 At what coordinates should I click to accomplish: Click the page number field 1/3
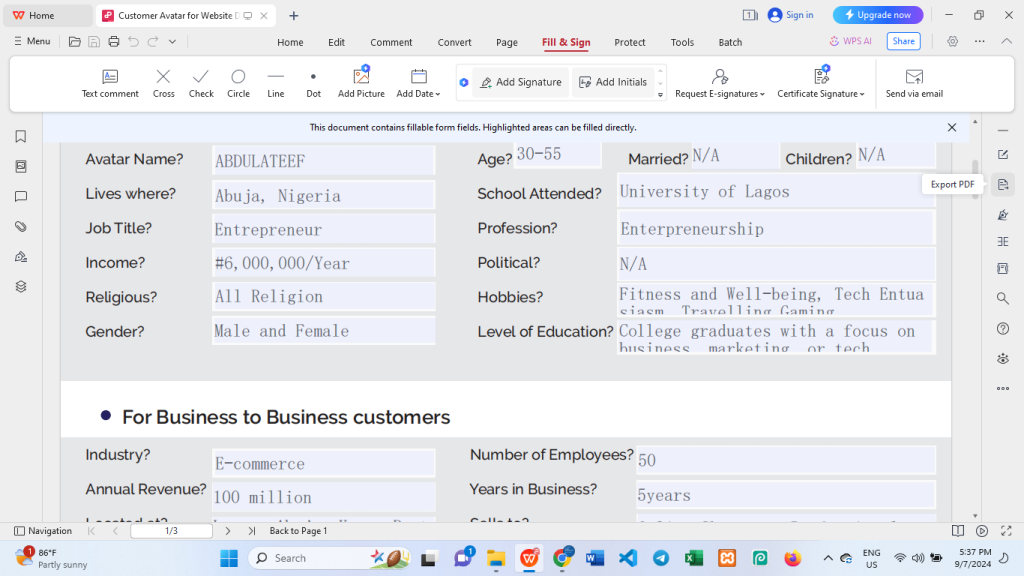click(171, 531)
